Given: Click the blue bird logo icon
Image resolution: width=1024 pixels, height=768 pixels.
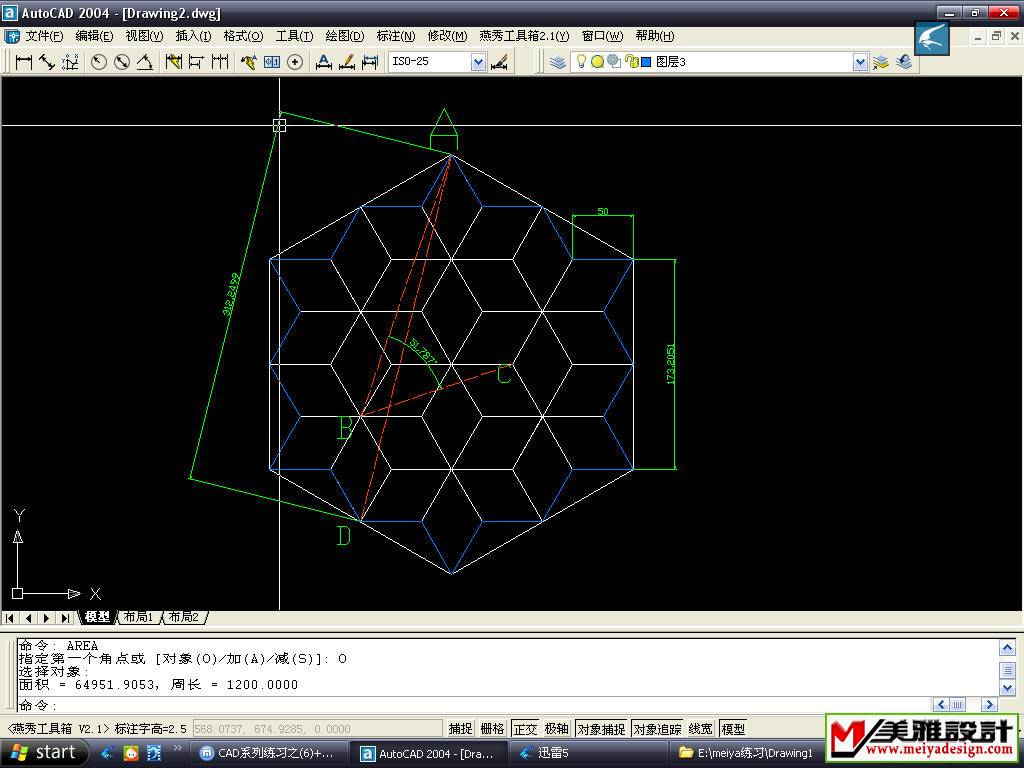Looking at the screenshot, I should tap(931, 38).
